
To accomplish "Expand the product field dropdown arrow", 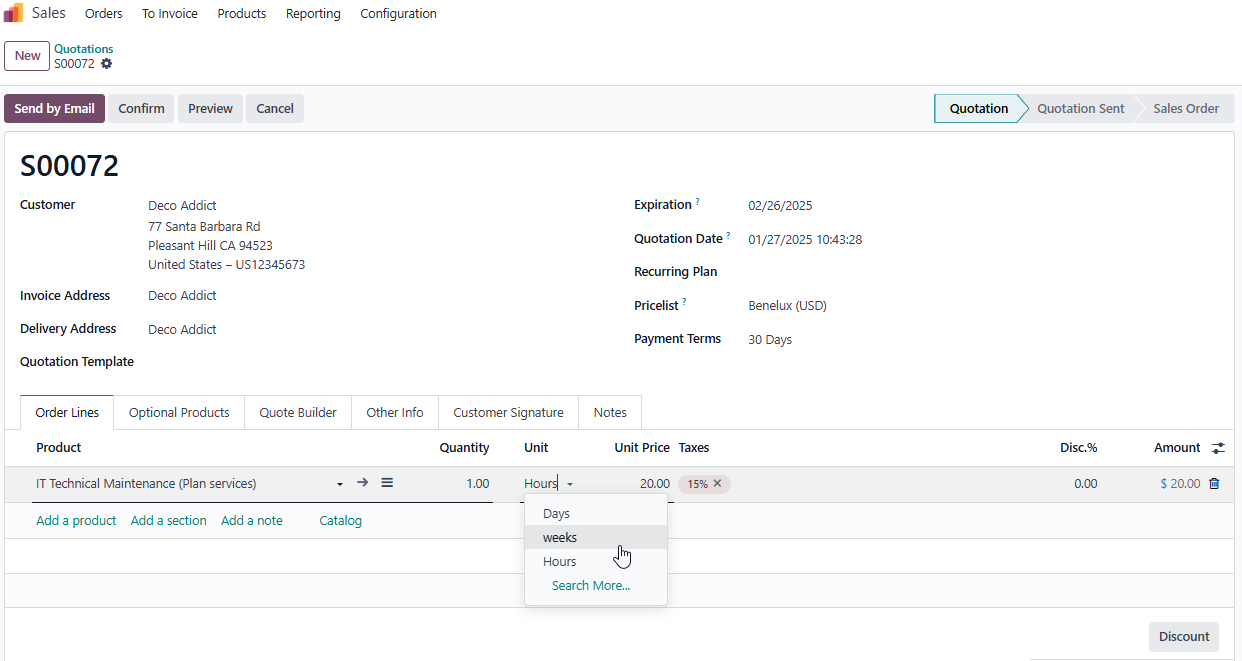I will click(x=340, y=484).
